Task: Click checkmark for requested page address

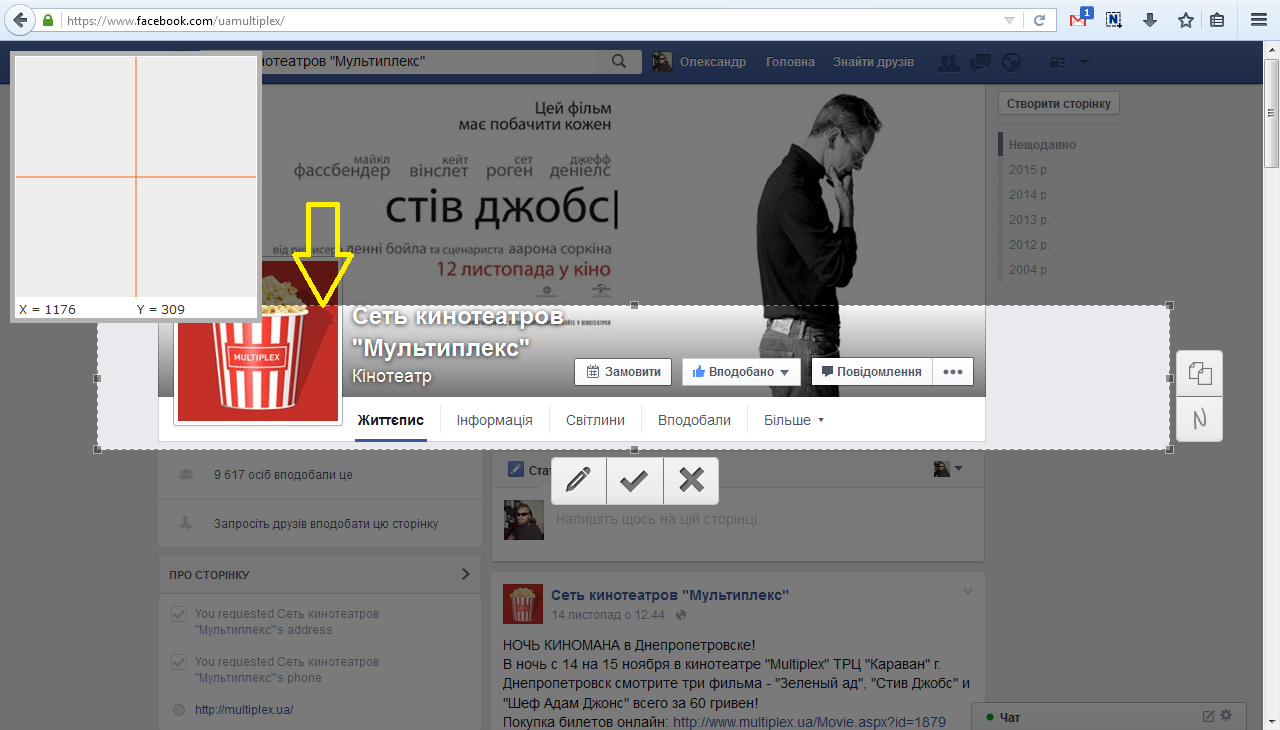Action: (x=179, y=614)
